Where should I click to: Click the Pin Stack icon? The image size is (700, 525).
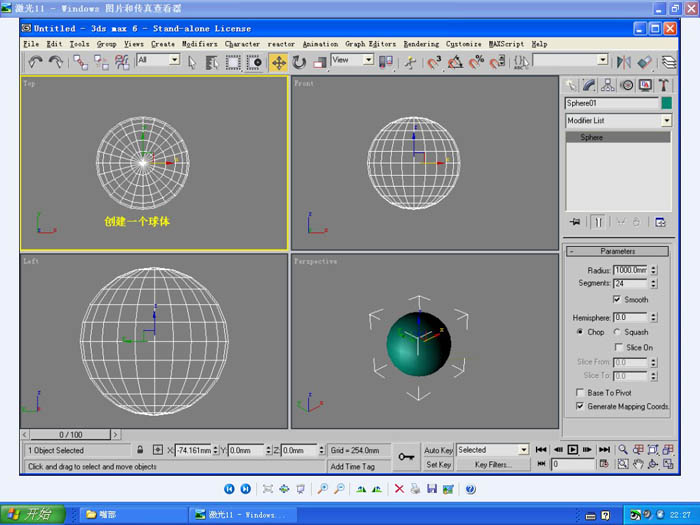click(575, 221)
